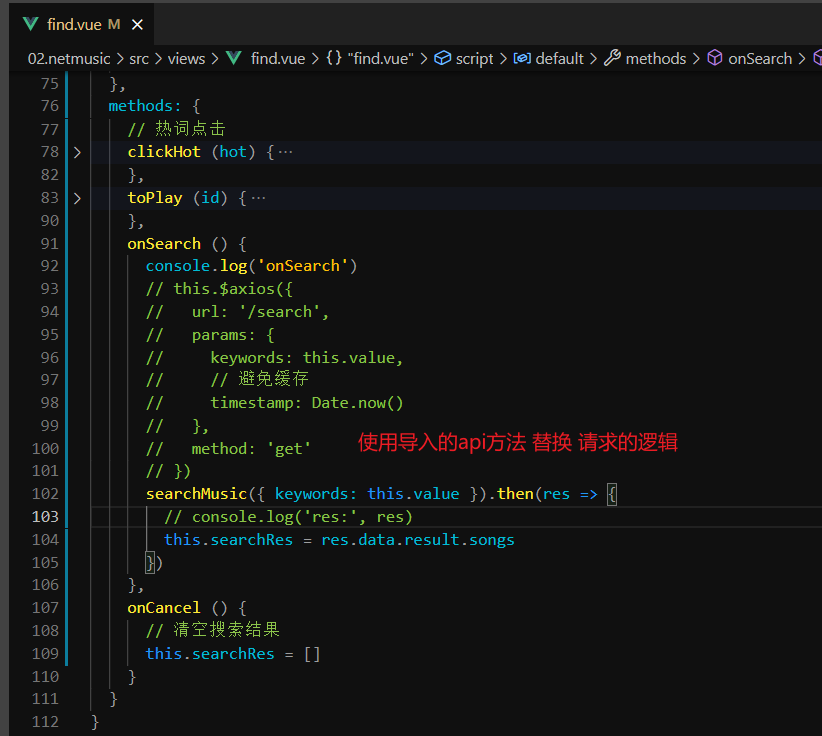
Task: Select the find.vue editor tab
Action: coord(82,24)
